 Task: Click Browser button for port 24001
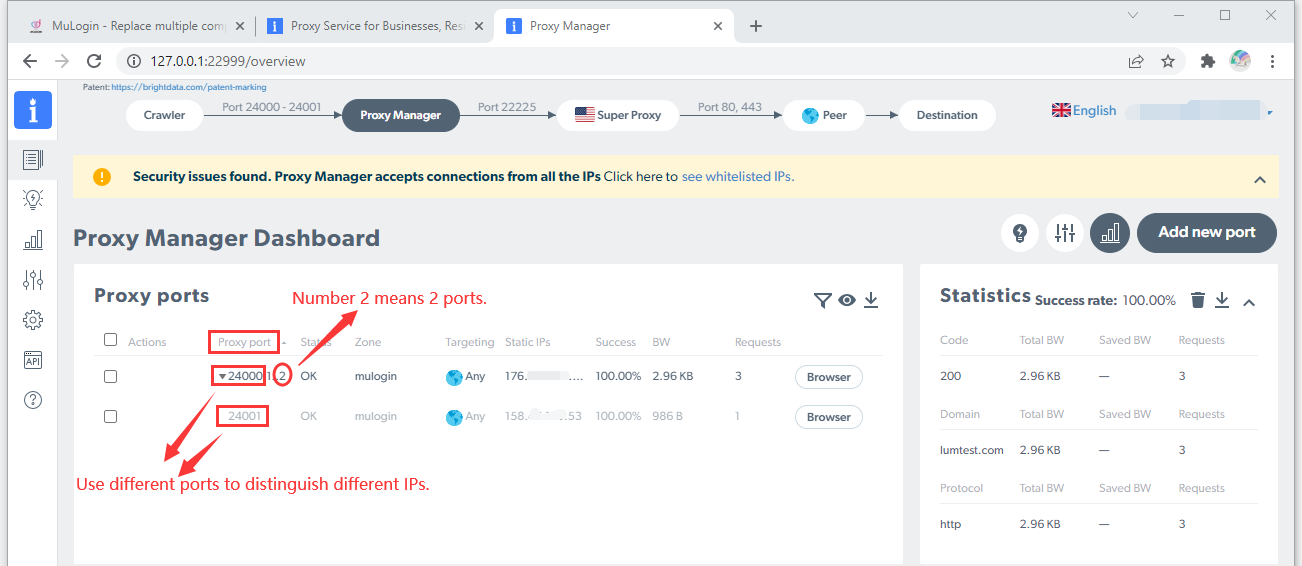[x=829, y=417]
